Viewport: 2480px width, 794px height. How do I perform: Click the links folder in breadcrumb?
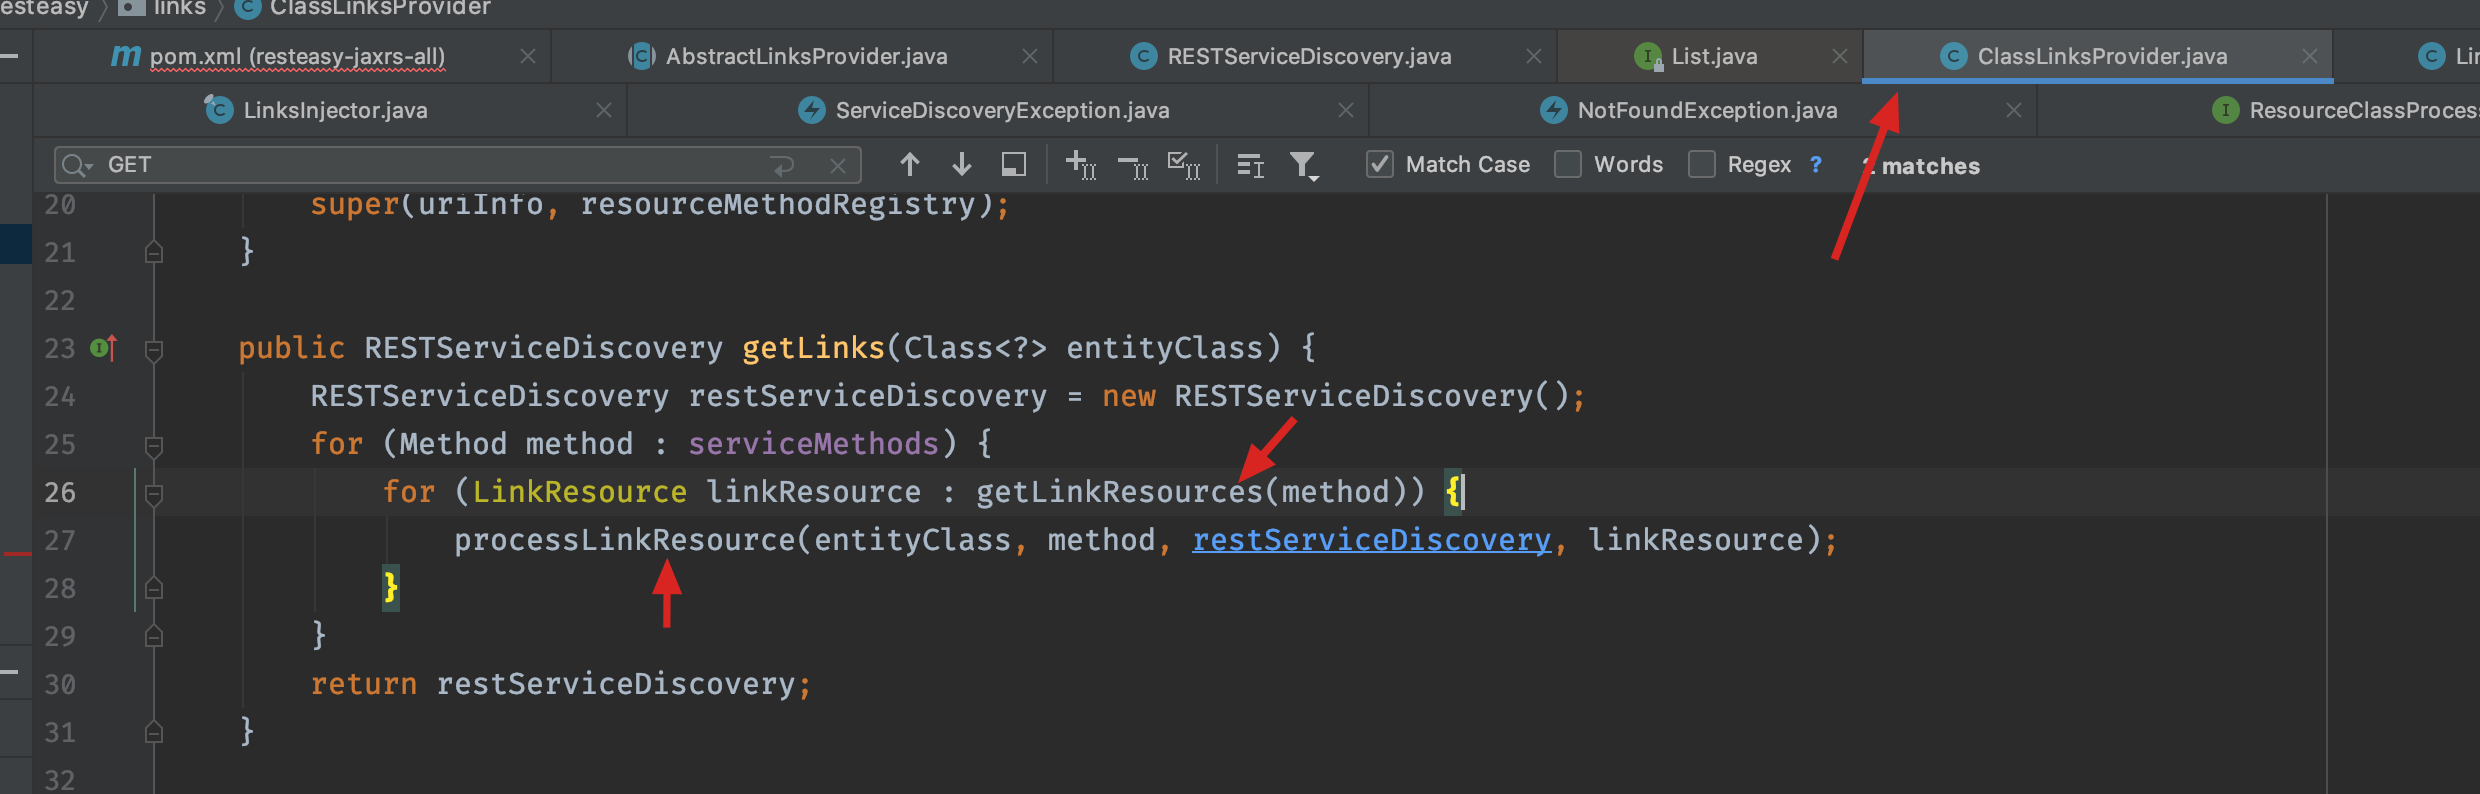tap(163, 8)
